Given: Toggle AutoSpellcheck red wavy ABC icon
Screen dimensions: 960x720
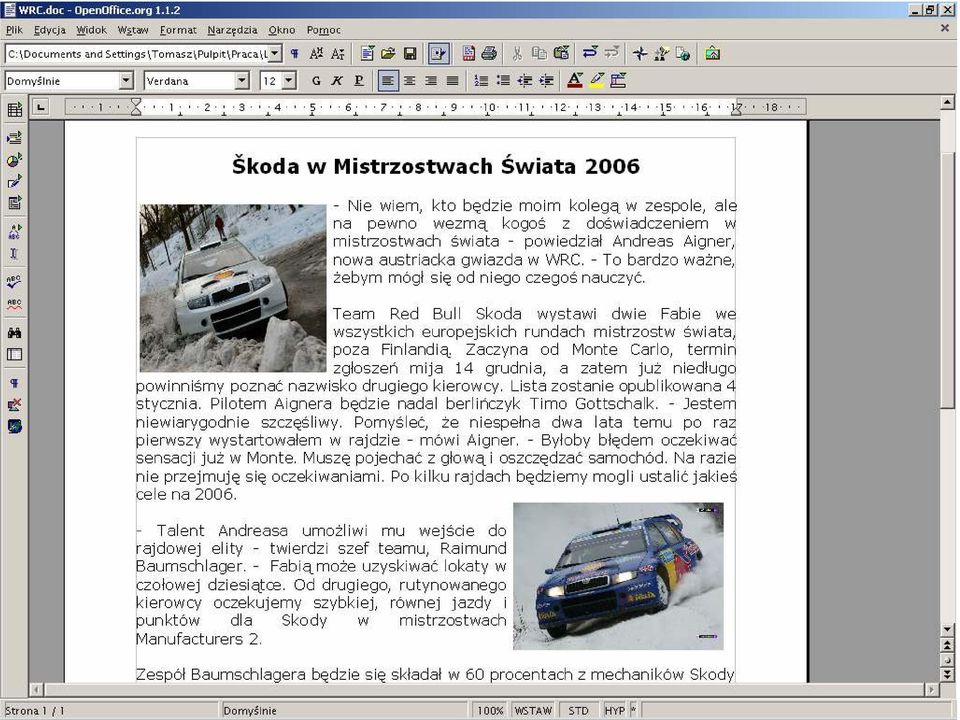Looking at the screenshot, I should point(15,304).
